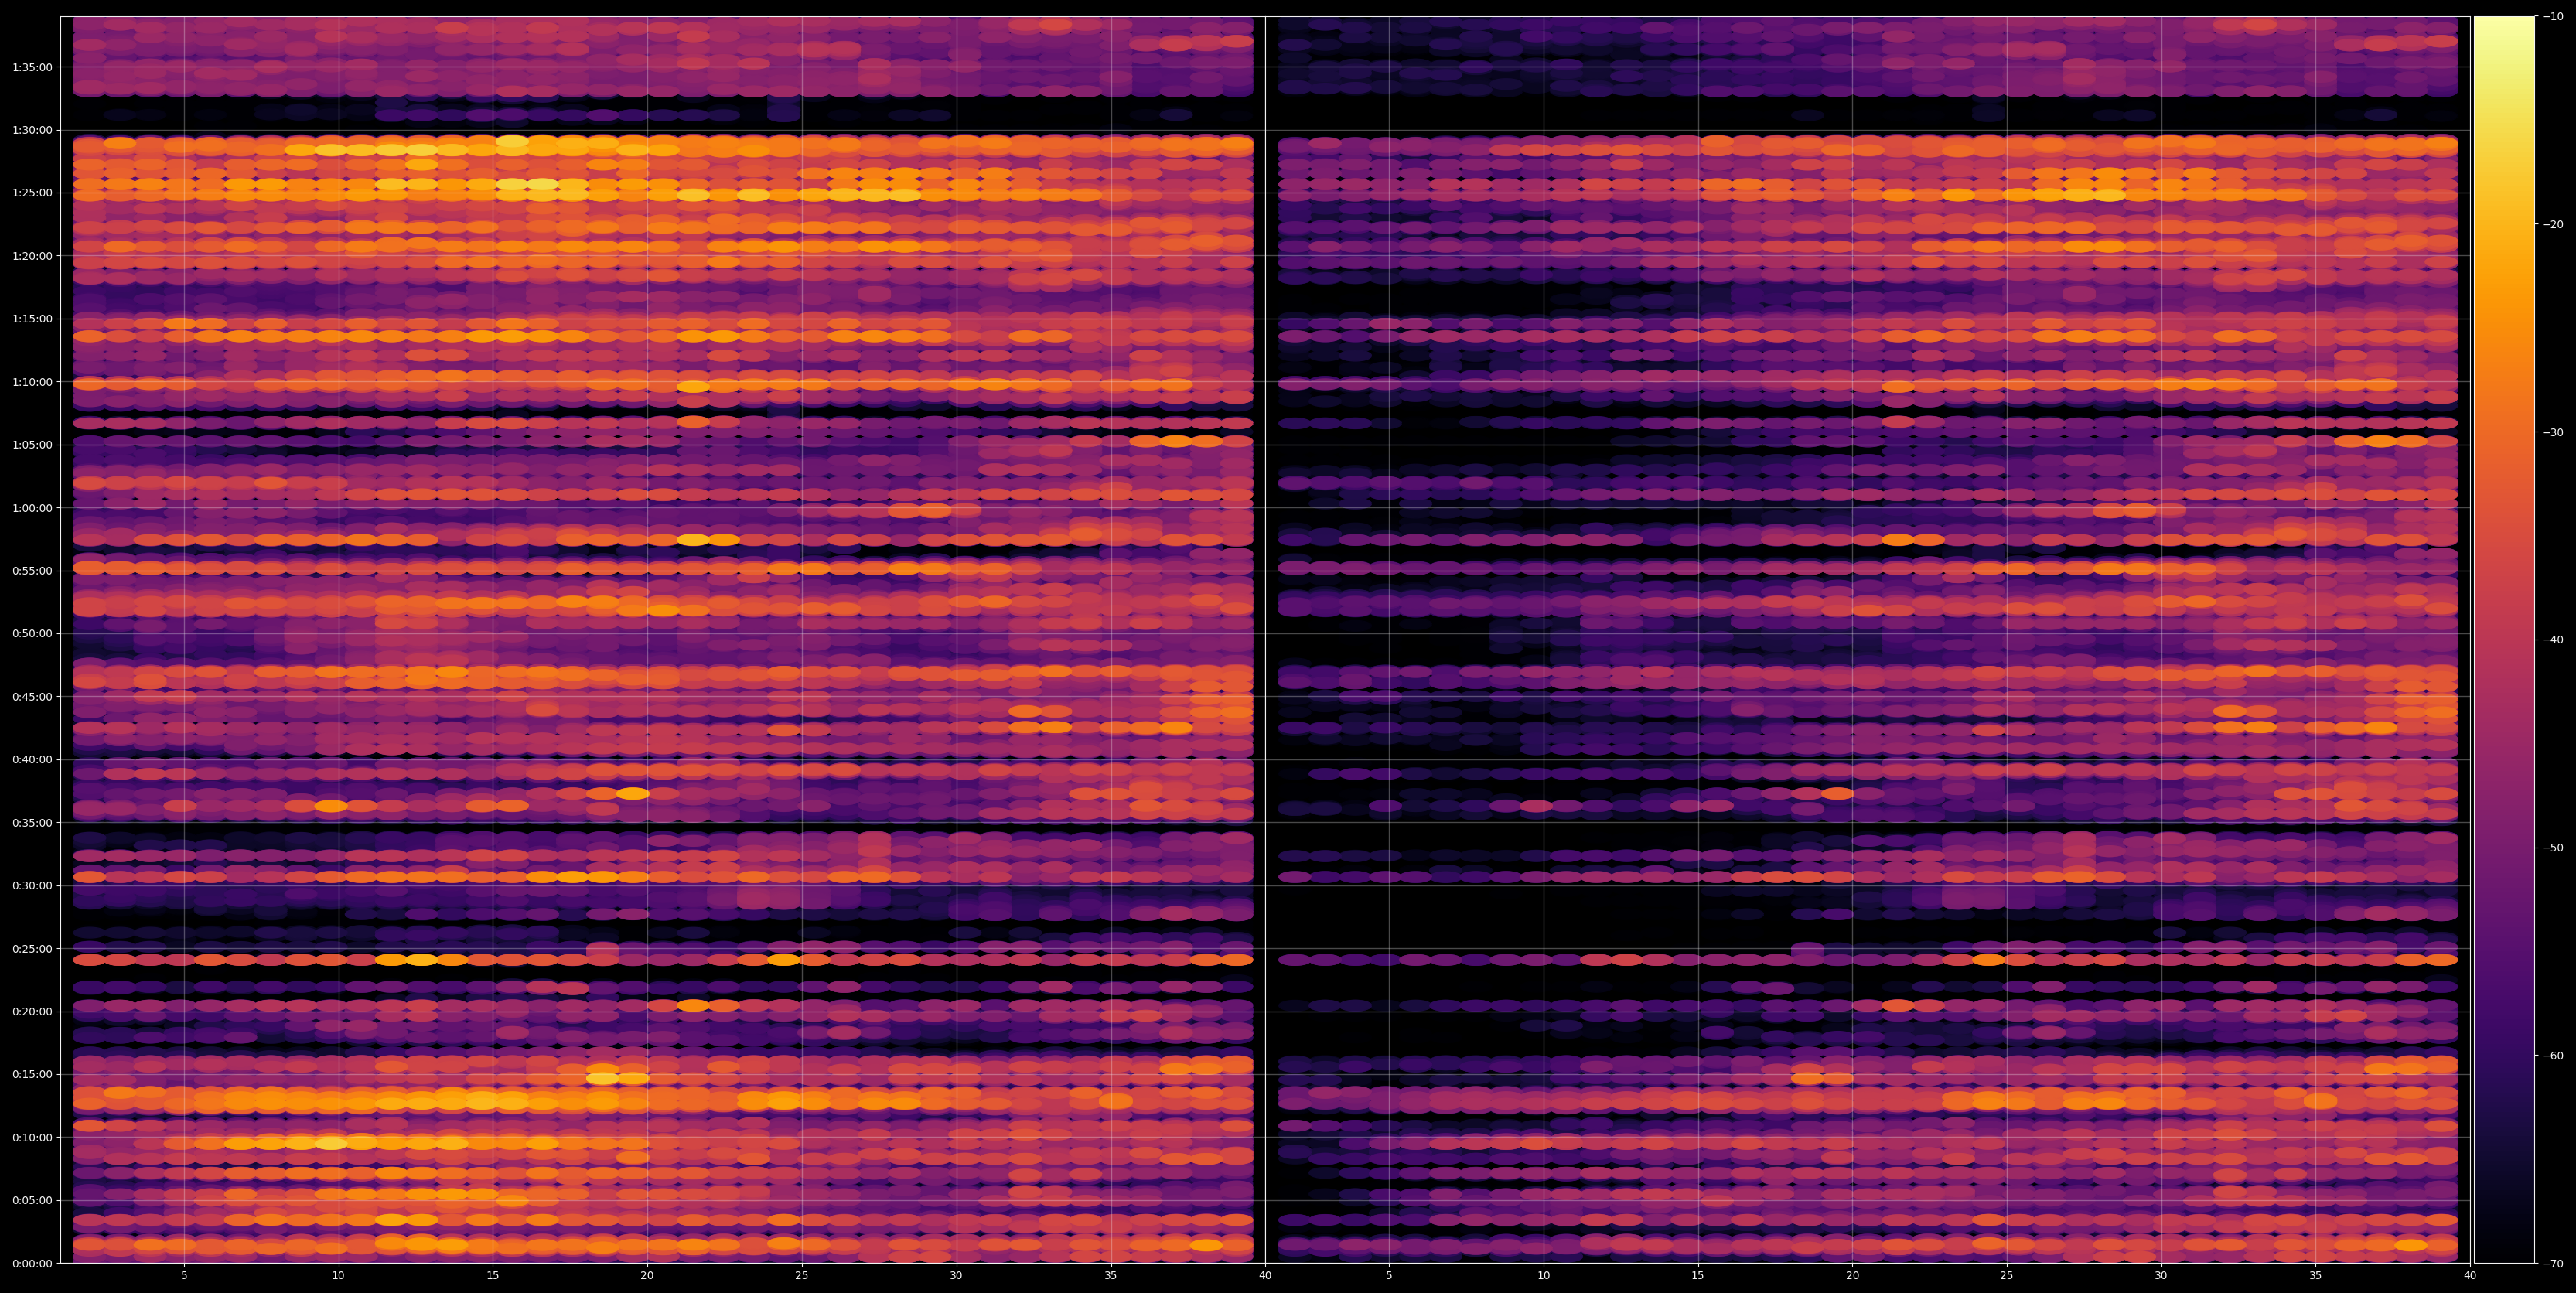Viewport: 2576px width, 1293px height.
Task: Click the −50 colorbar tick label
Action: (2553, 847)
